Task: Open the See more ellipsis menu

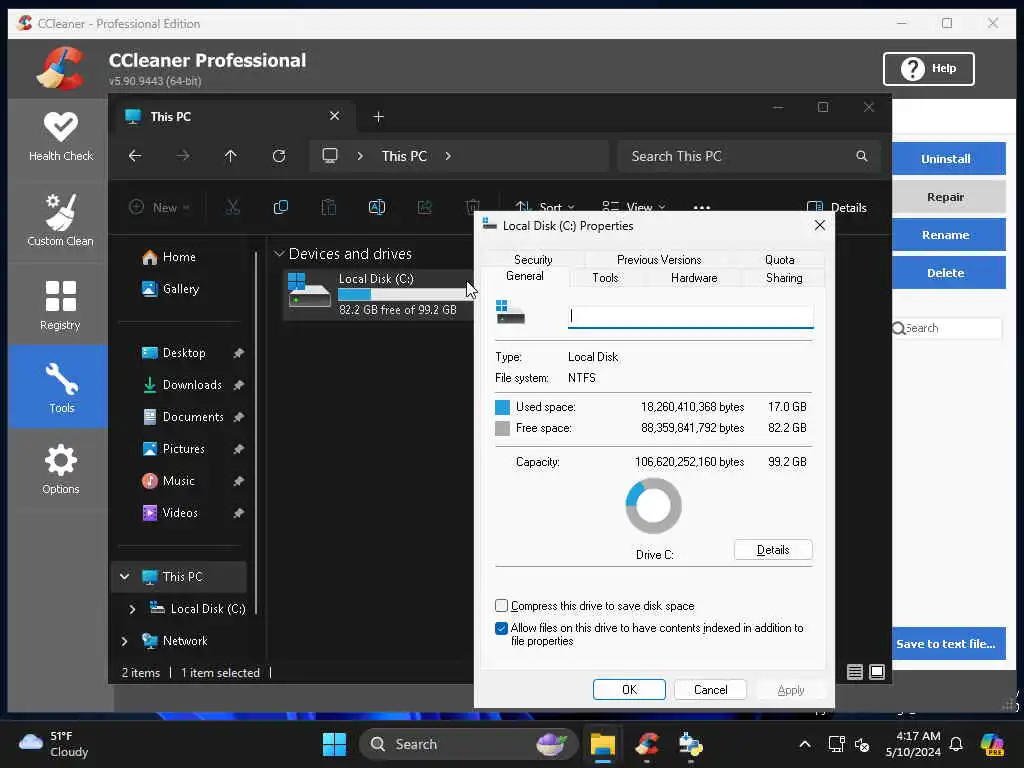Action: coord(701,208)
